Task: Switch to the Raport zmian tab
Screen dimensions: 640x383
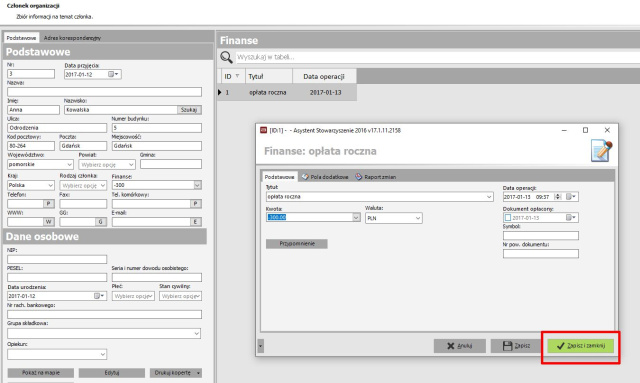Action: click(x=376, y=177)
